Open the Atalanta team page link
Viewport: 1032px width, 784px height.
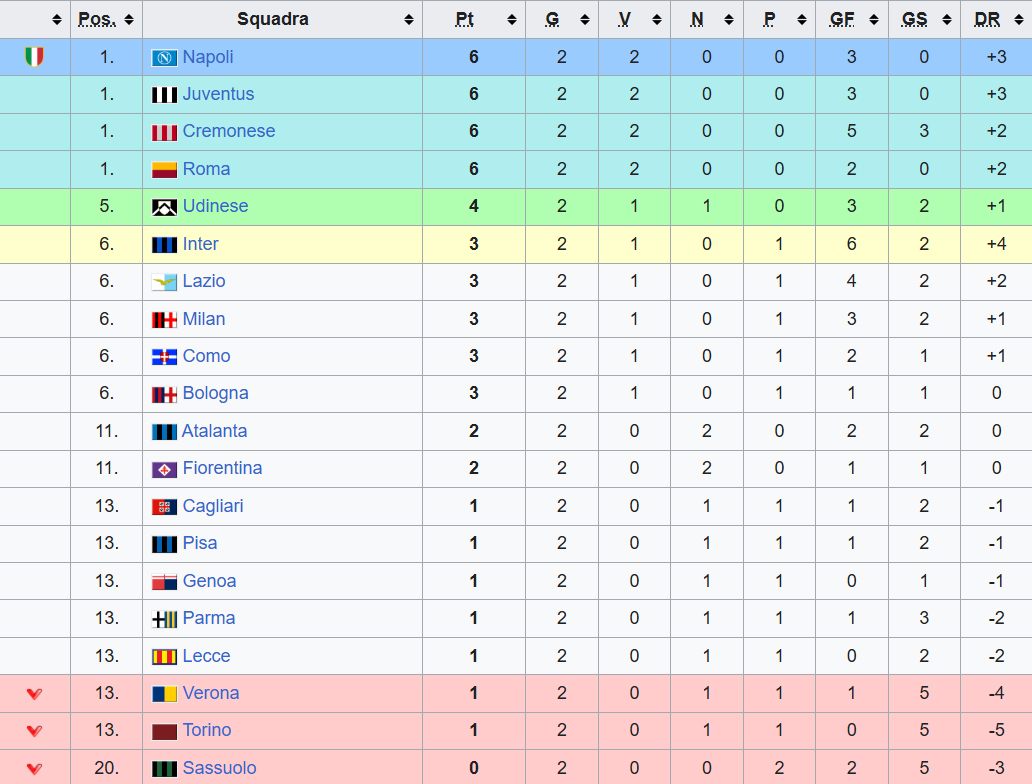tap(214, 431)
